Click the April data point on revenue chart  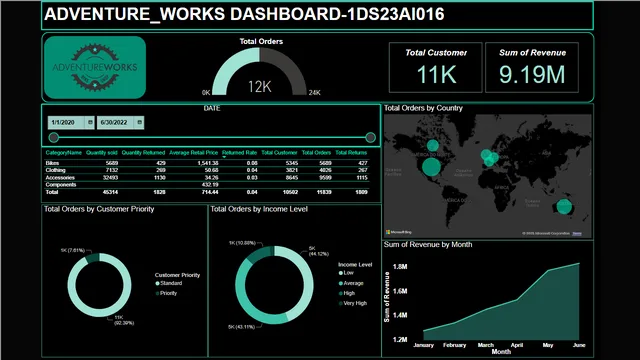(x=517, y=300)
